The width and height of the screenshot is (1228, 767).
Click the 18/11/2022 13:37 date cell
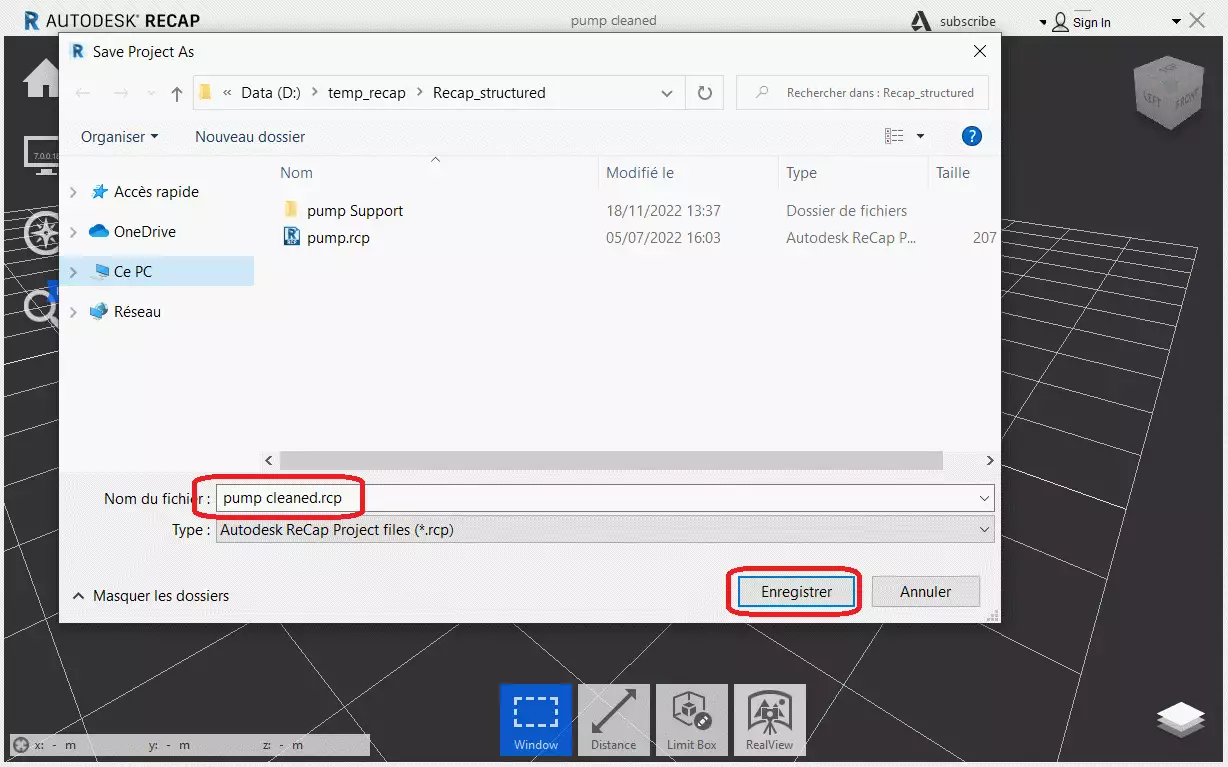coord(663,211)
